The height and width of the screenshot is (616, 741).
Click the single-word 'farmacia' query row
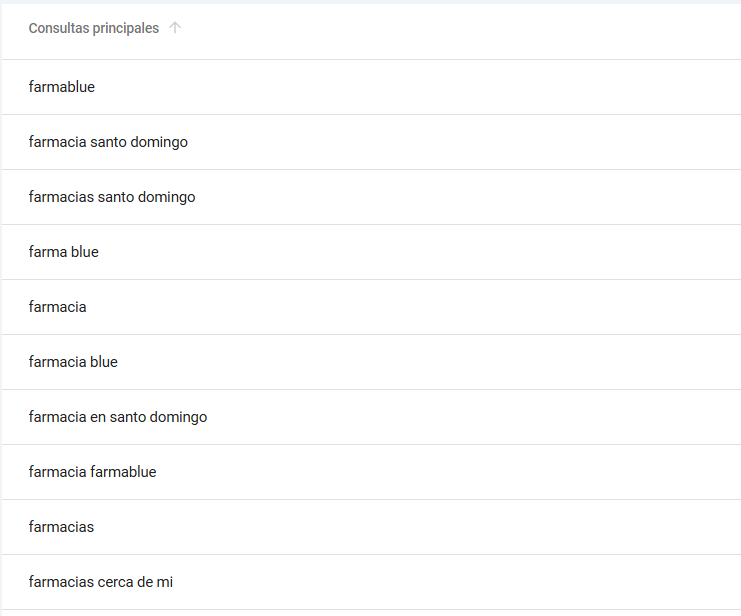371,307
